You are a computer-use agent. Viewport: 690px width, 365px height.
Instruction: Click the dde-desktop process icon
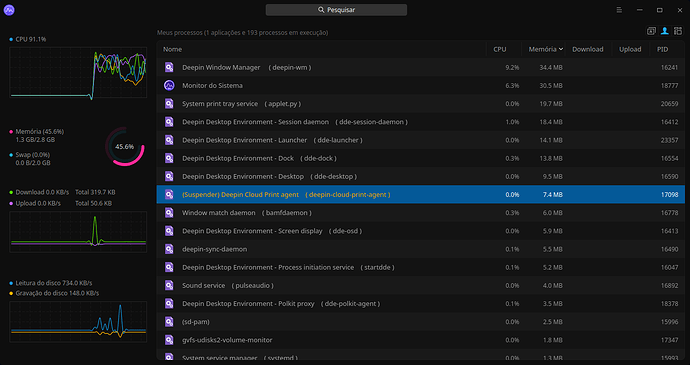[x=169, y=176]
